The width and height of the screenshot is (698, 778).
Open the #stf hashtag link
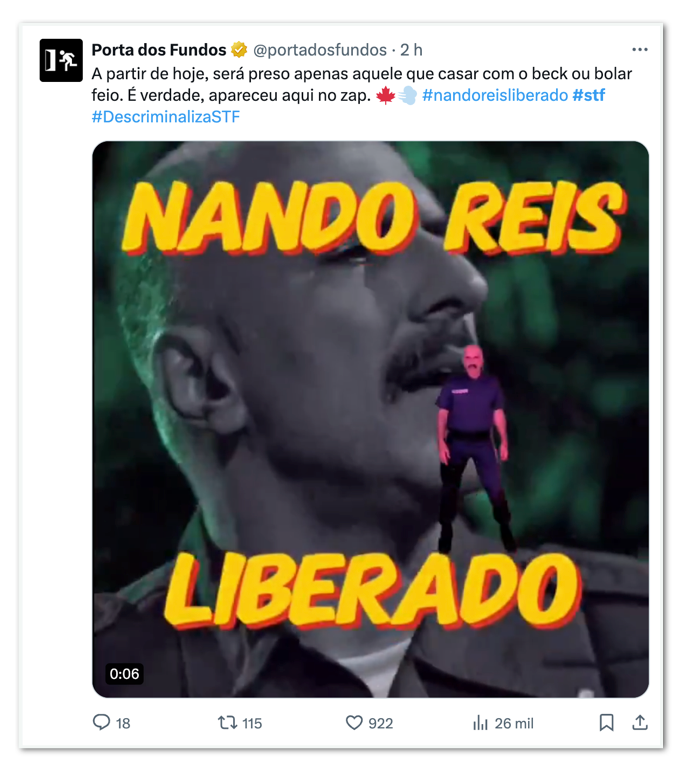point(588,95)
